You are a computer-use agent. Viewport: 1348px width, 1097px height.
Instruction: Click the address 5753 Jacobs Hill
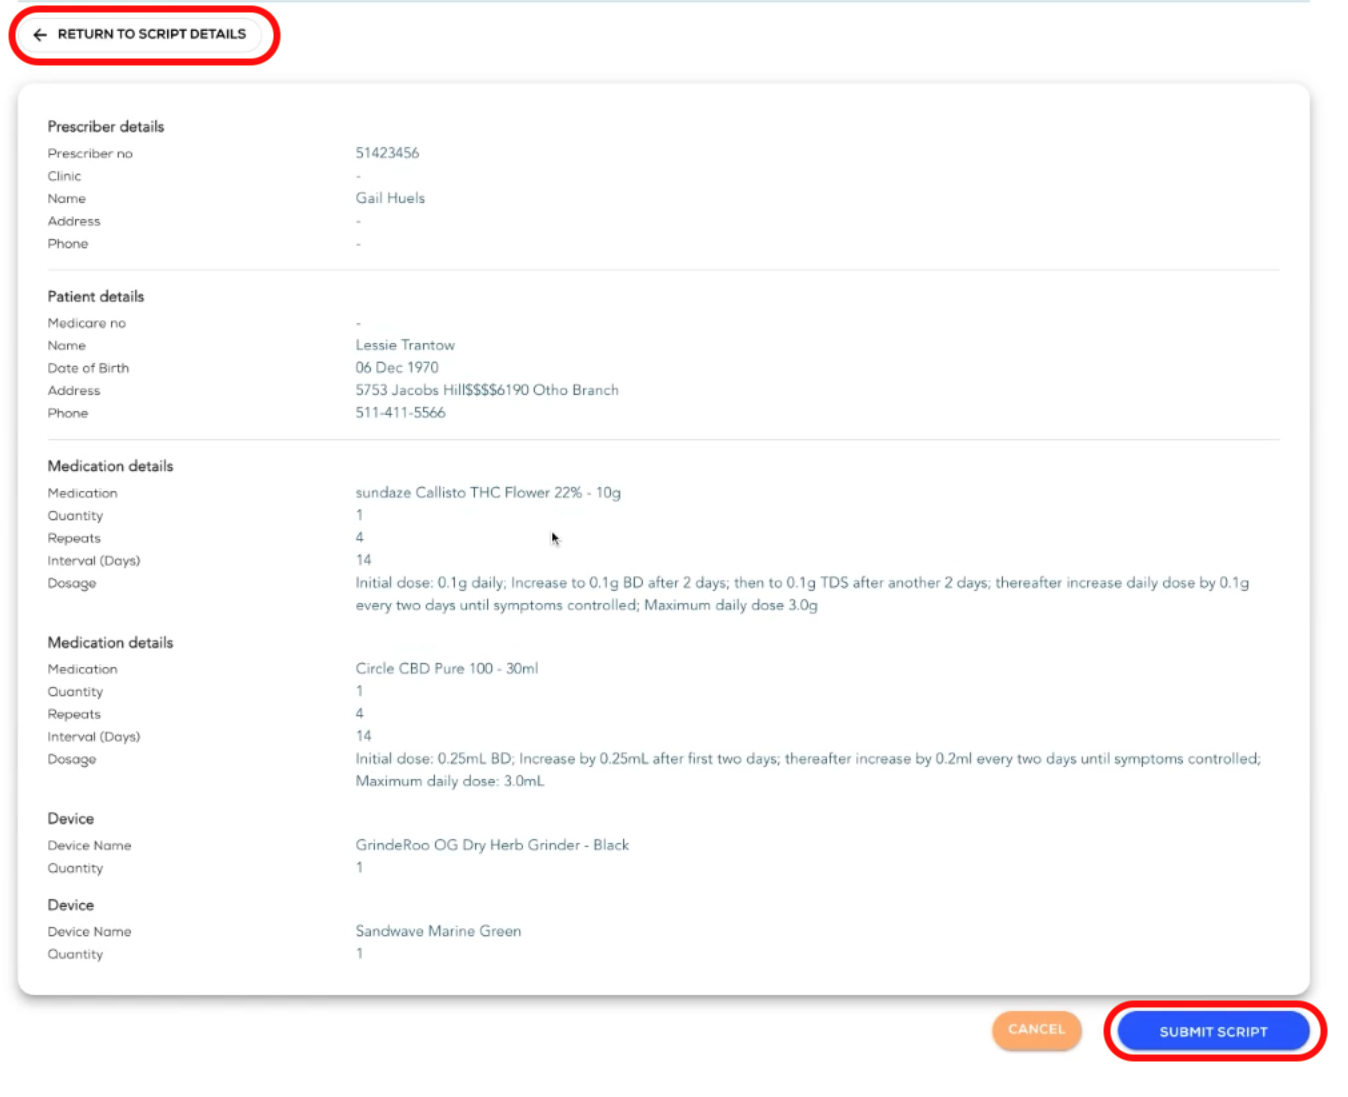click(487, 390)
